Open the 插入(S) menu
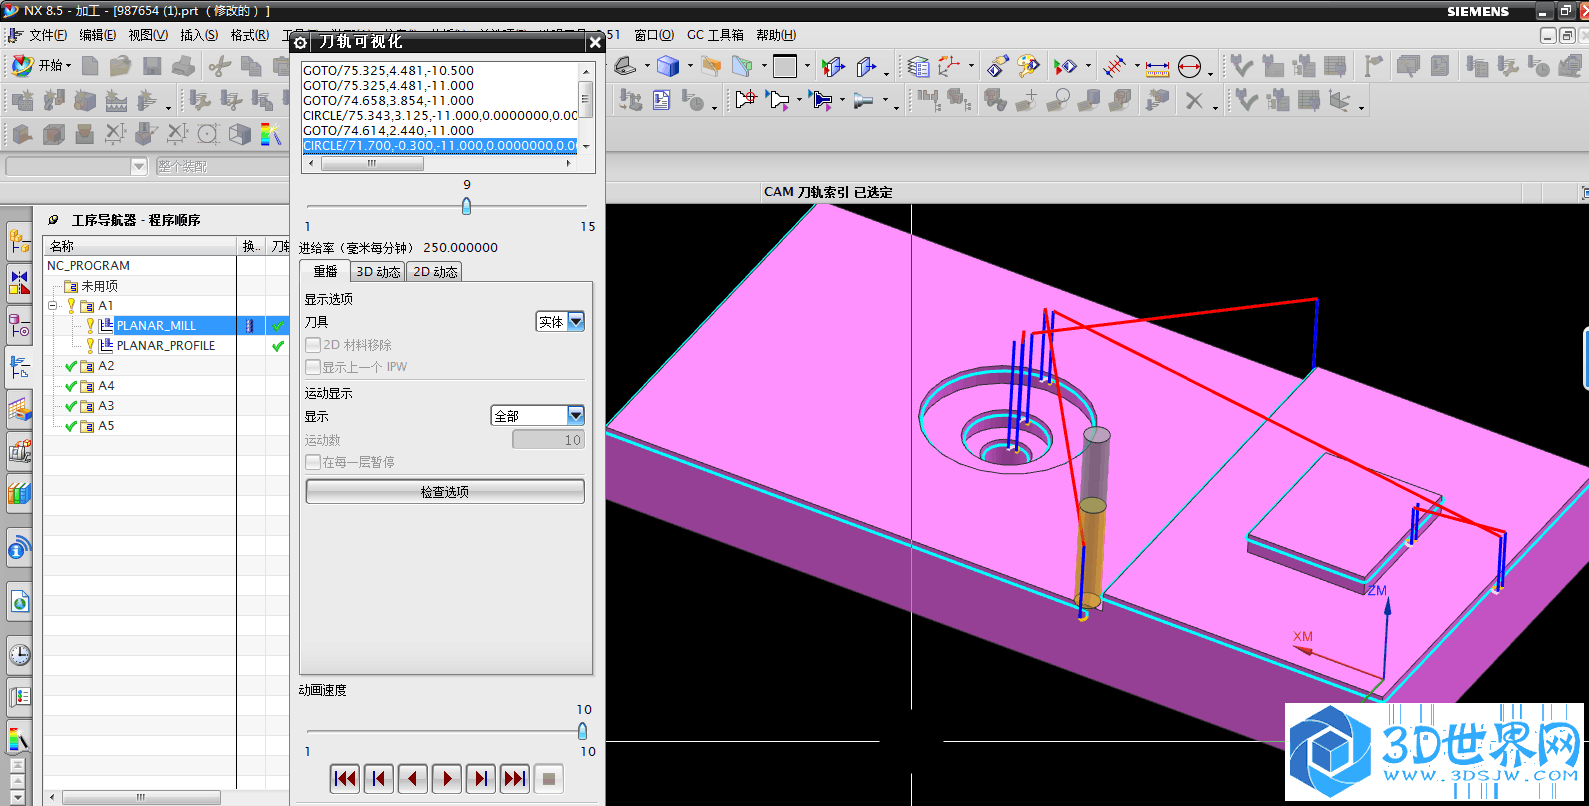The image size is (1589, 806). coord(199,35)
